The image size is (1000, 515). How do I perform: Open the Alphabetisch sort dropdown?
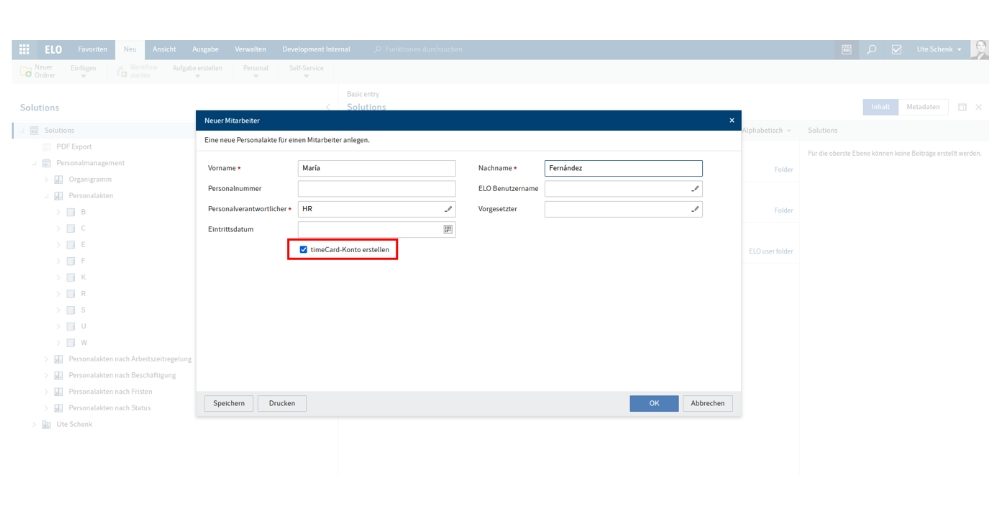(x=767, y=130)
